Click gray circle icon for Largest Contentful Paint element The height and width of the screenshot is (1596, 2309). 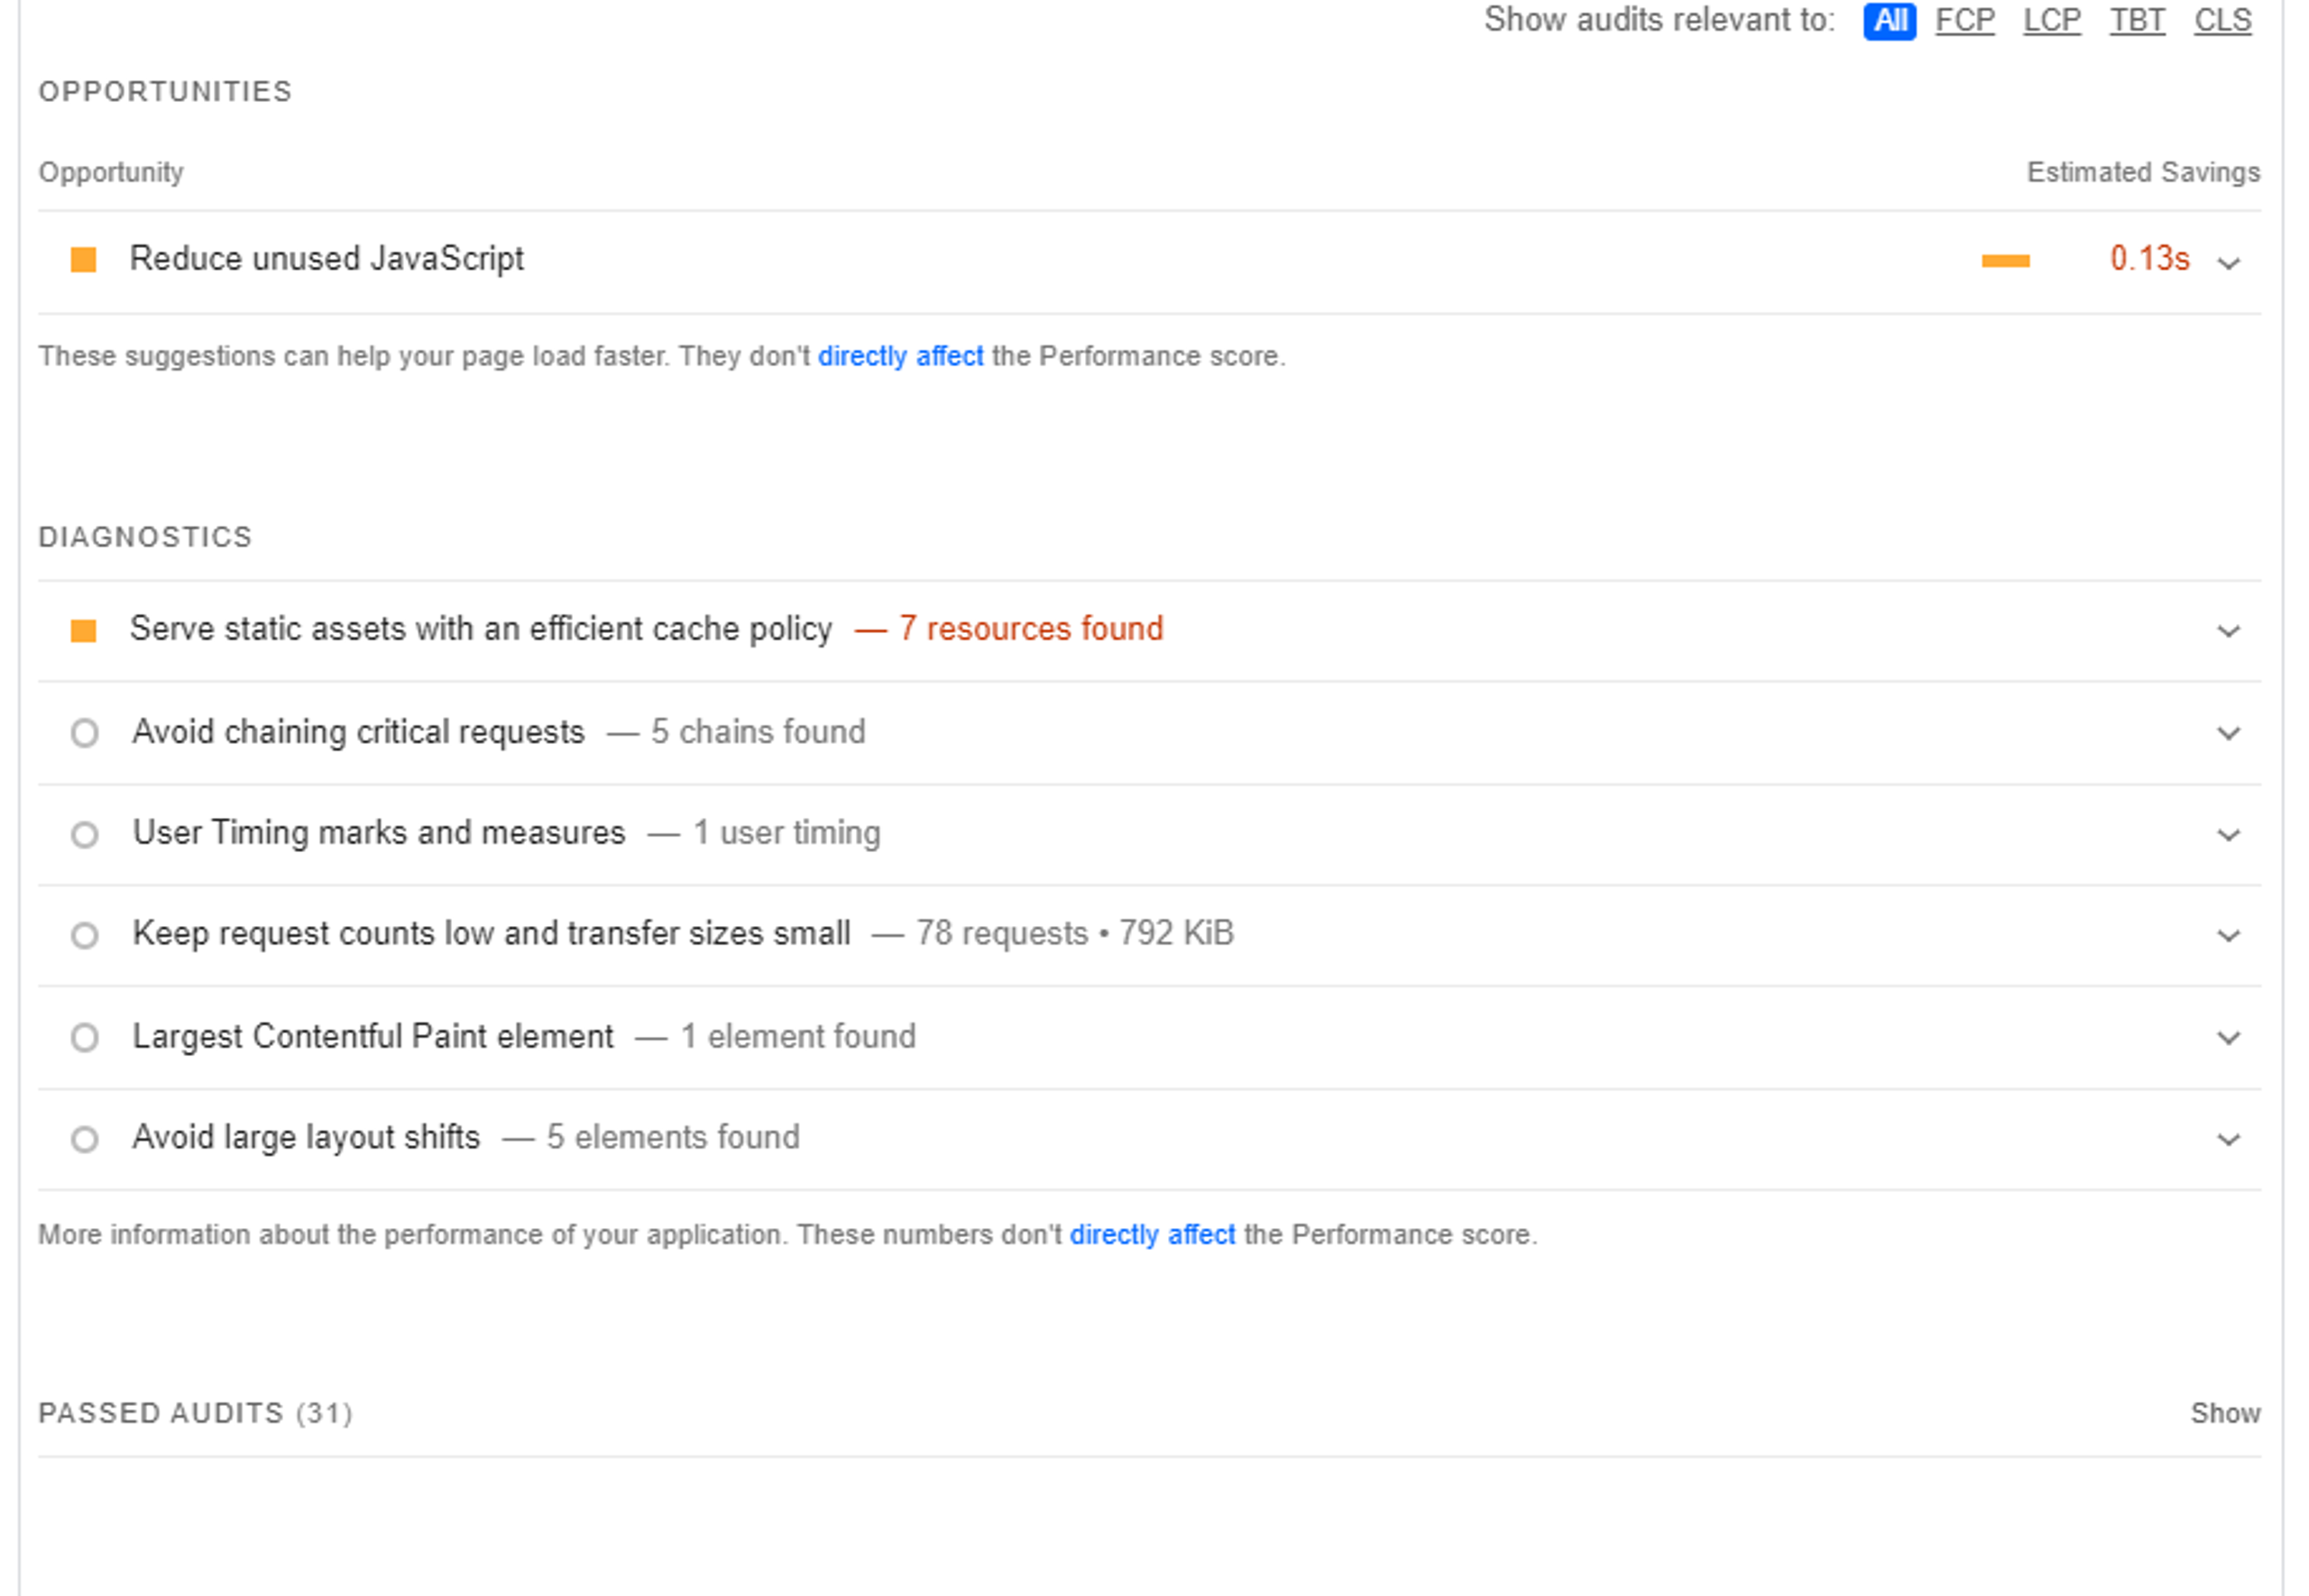85,1037
